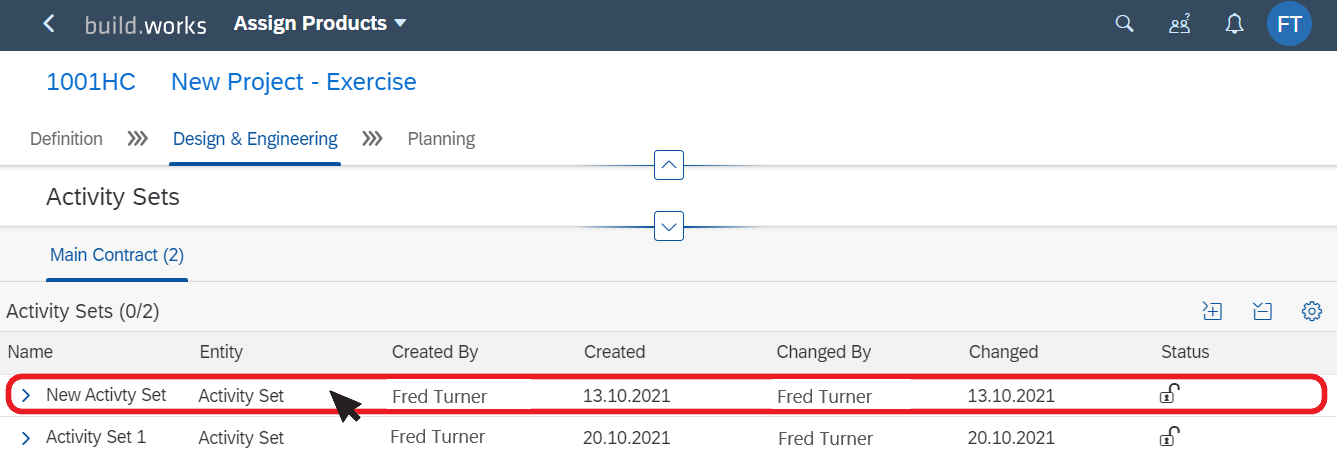This screenshot has width=1337, height=458.
Task: Open the search magnifier icon
Action: tap(1125, 24)
